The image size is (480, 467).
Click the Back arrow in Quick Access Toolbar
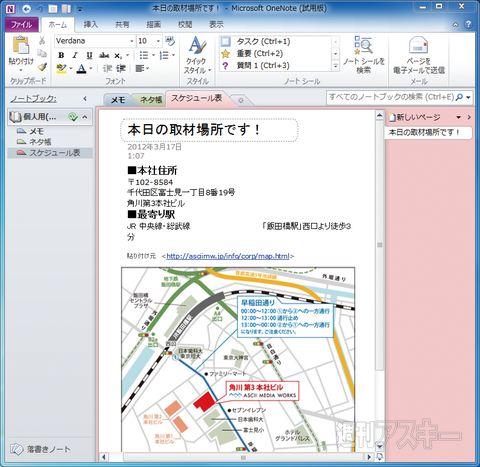(x=26, y=9)
